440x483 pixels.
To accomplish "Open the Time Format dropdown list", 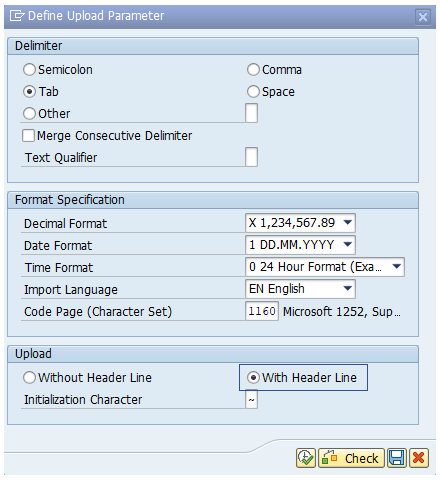I will tap(325, 267).
